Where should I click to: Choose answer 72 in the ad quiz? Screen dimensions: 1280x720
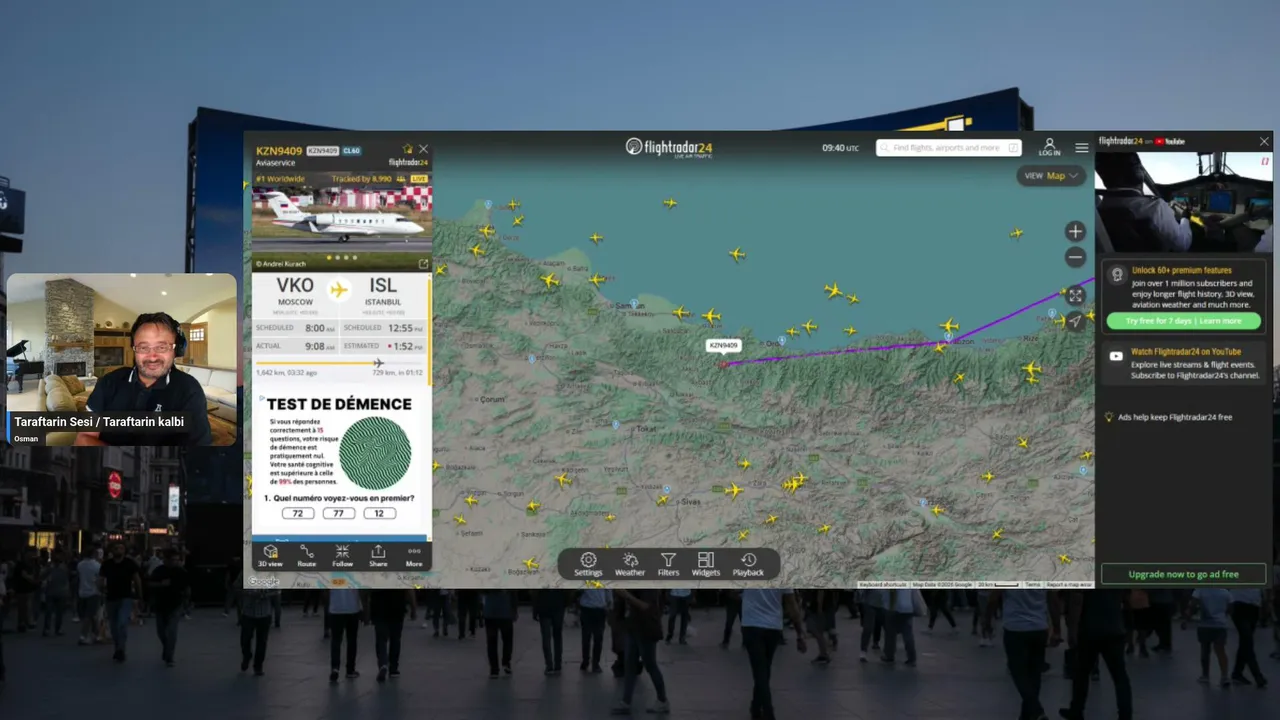click(297, 513)
